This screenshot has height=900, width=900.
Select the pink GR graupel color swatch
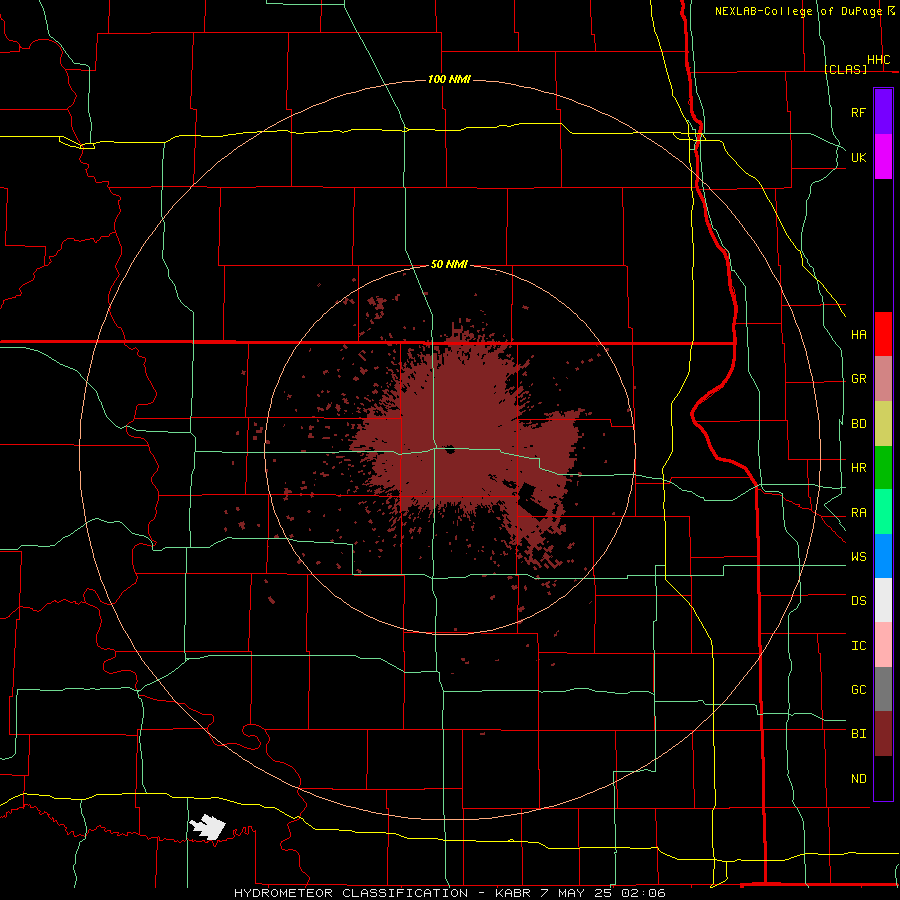[883, 379]
